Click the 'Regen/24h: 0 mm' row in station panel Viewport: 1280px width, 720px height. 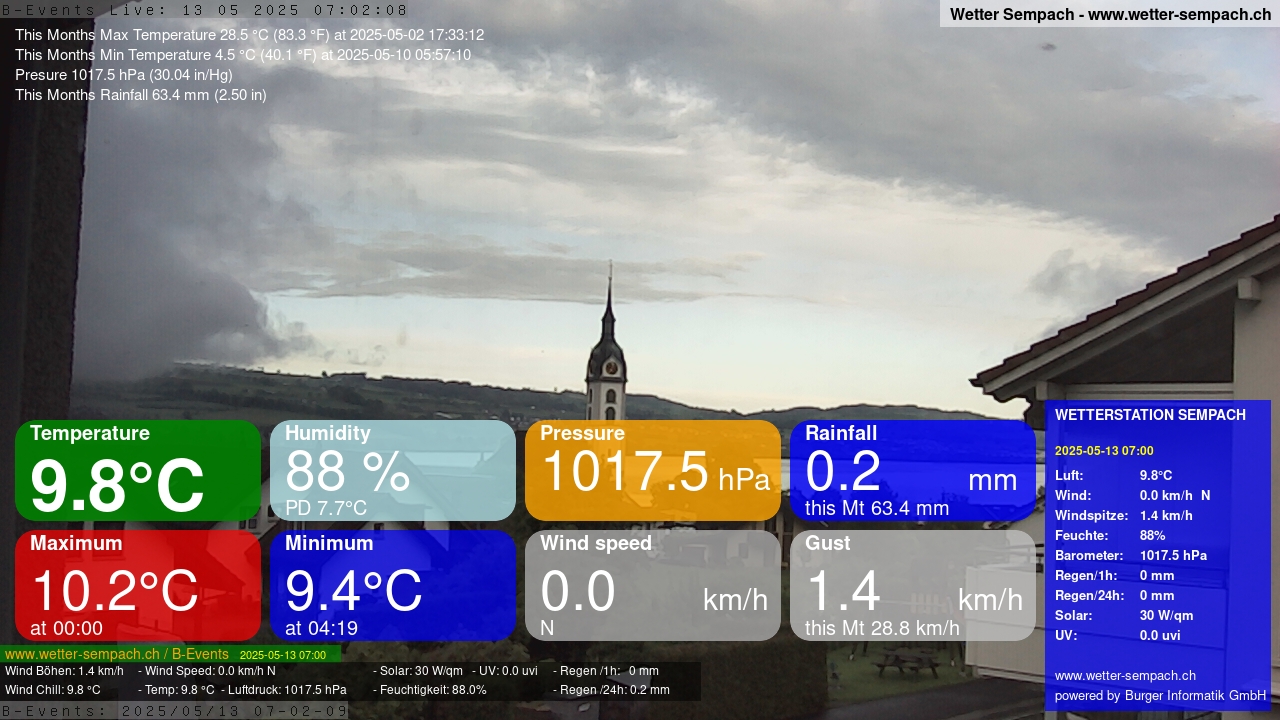(1115, 596)
